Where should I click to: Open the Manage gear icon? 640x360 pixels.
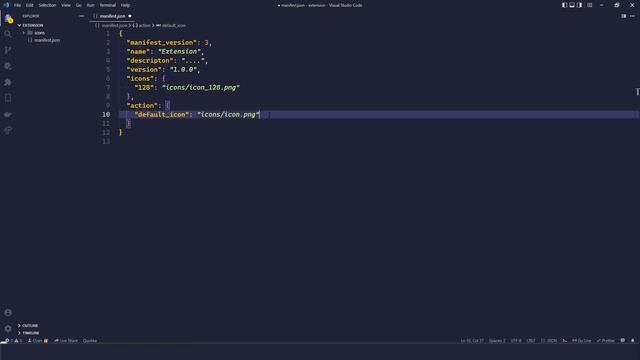(x=8, y=329)
